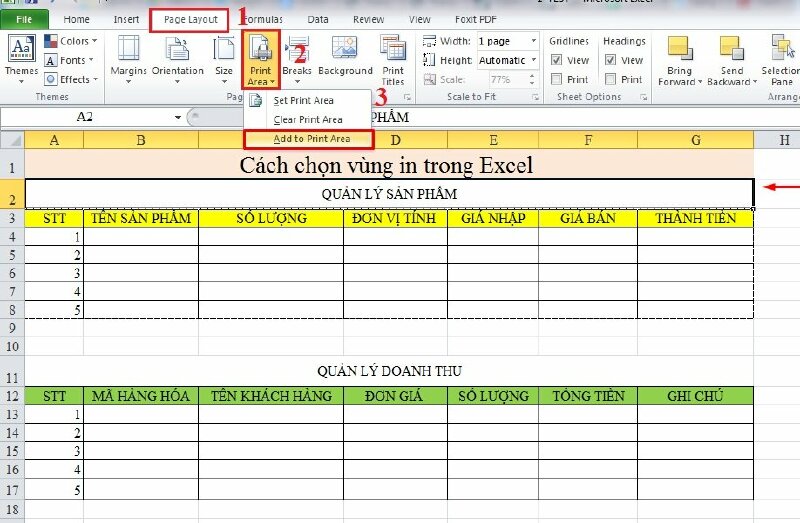
Task: Switch to the View tab
Action: pos(419,19)
